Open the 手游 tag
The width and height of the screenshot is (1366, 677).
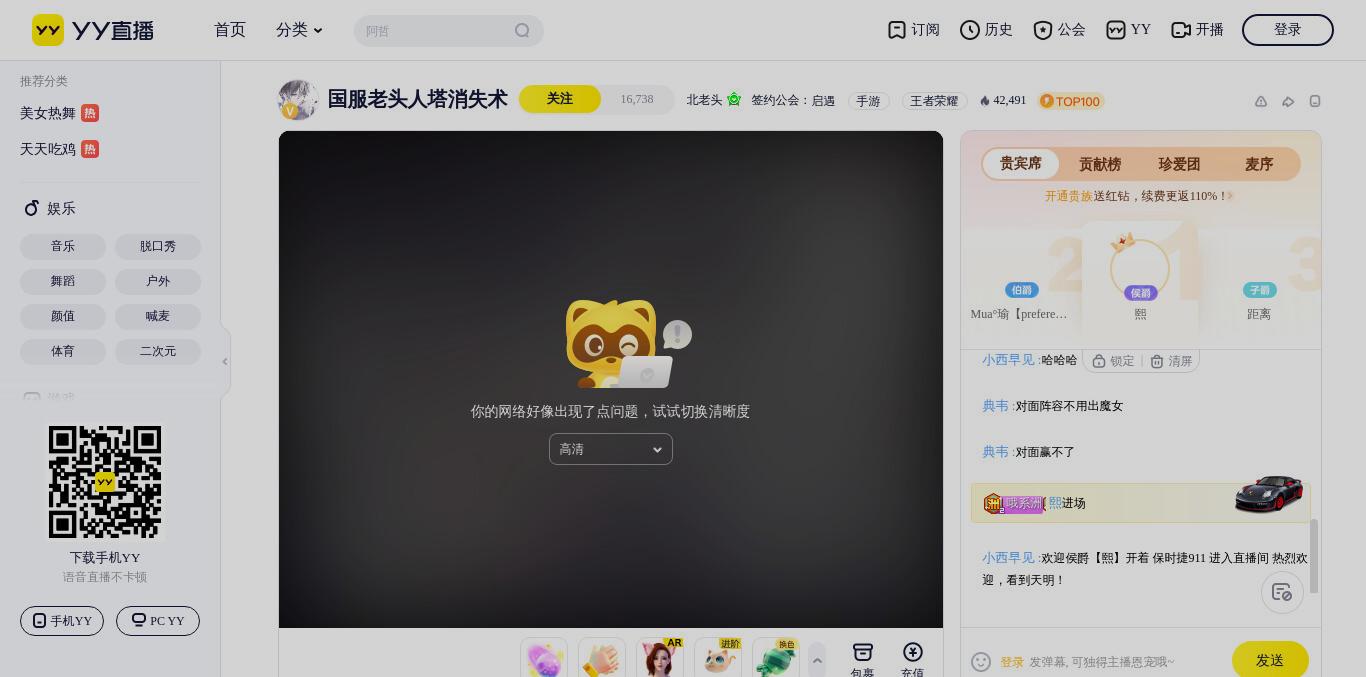pyautogui.click(x=868, y=101)
